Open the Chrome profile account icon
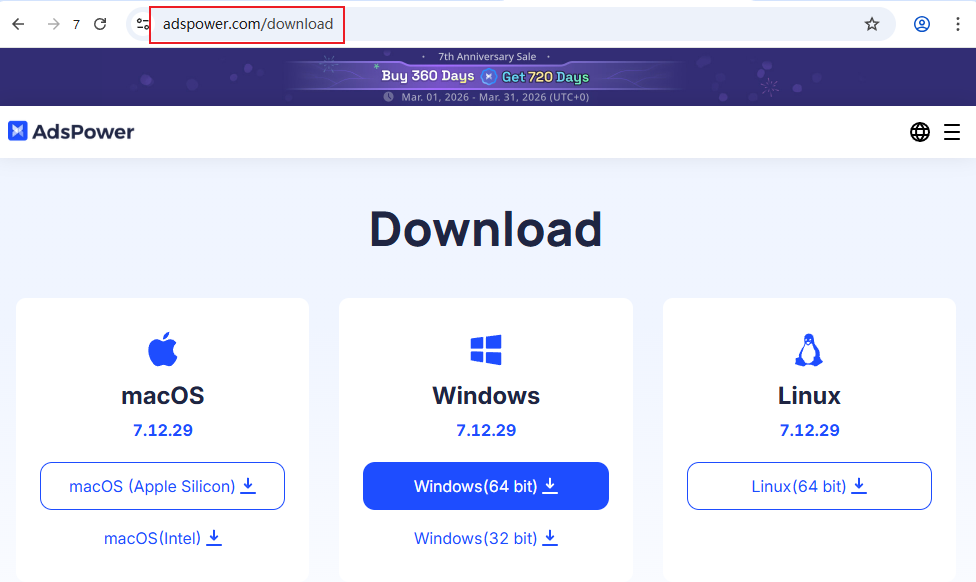976x582 pixels. point(921,24)
